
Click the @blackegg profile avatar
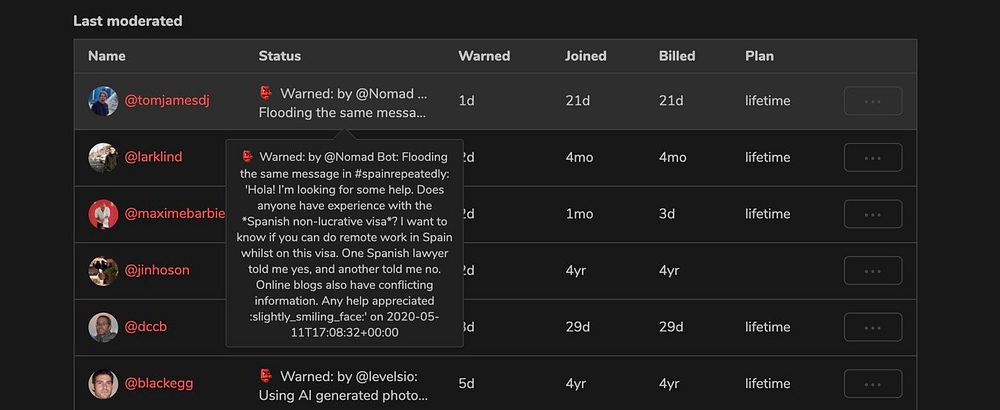103,383
